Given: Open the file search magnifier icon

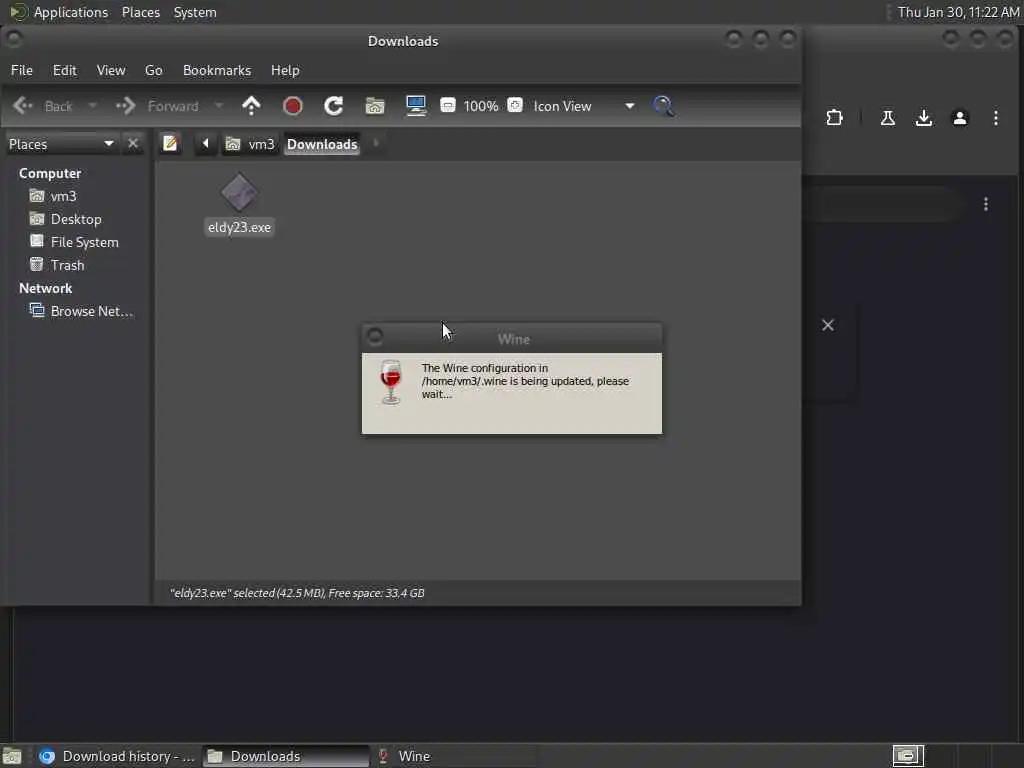Looking at the screenshot, I should click(x=664, y=106).
